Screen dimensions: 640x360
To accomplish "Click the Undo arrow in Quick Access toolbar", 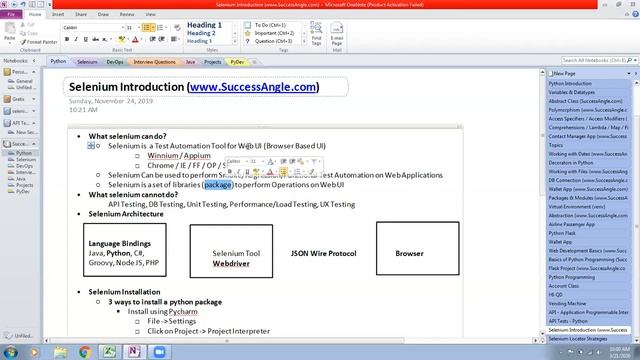I will 24,4.
